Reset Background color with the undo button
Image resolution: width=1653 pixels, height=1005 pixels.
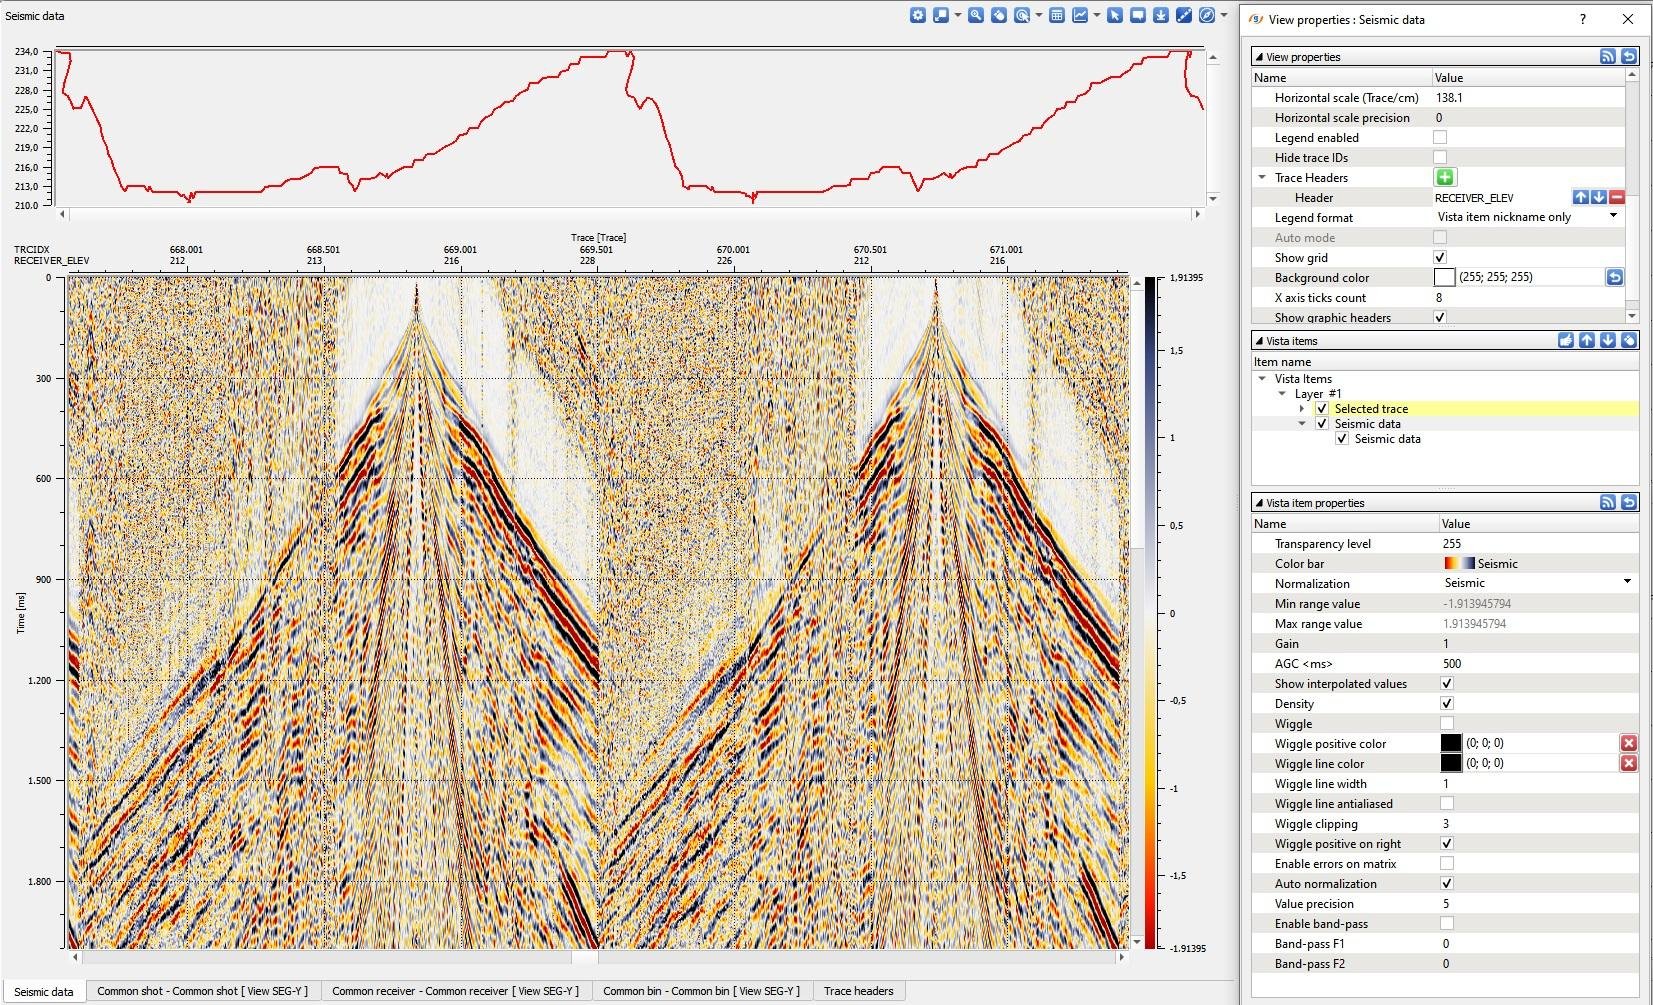pyautogui.click(x=1614, y=277)
